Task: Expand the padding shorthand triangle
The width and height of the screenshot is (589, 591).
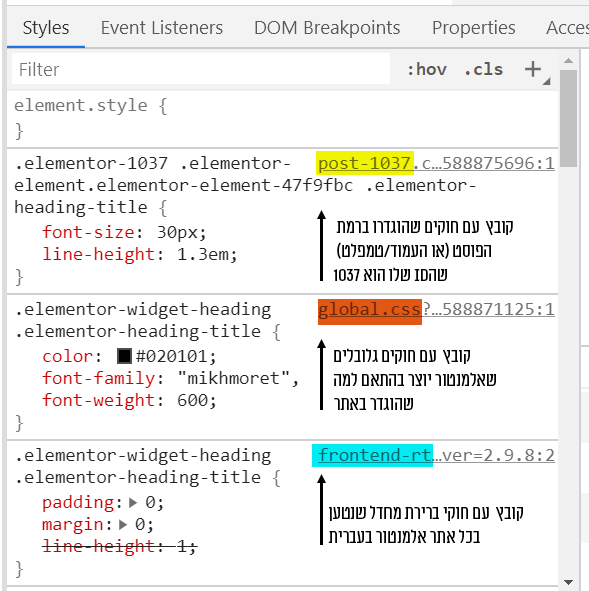Action: click(x=133, y=502)
